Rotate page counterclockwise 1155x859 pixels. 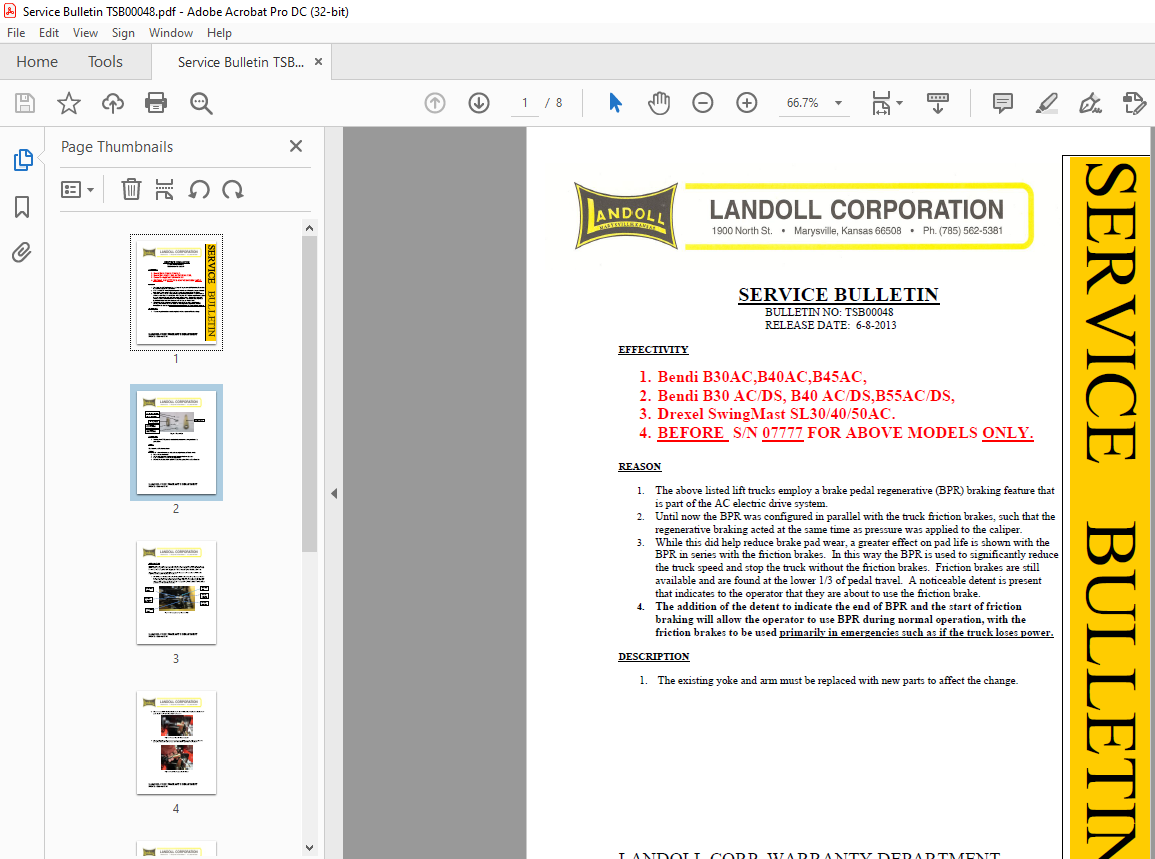tap(199, 189)
